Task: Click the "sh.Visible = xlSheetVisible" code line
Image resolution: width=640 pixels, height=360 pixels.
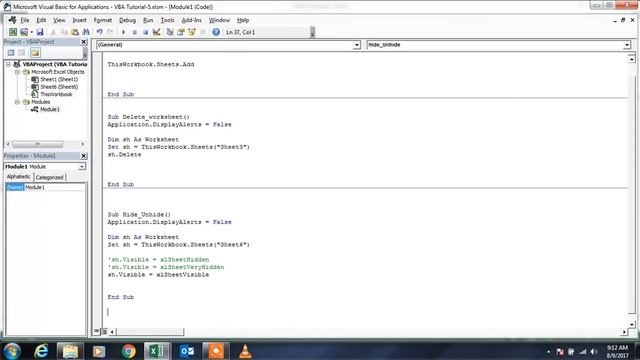Action: tap(158, 275)
